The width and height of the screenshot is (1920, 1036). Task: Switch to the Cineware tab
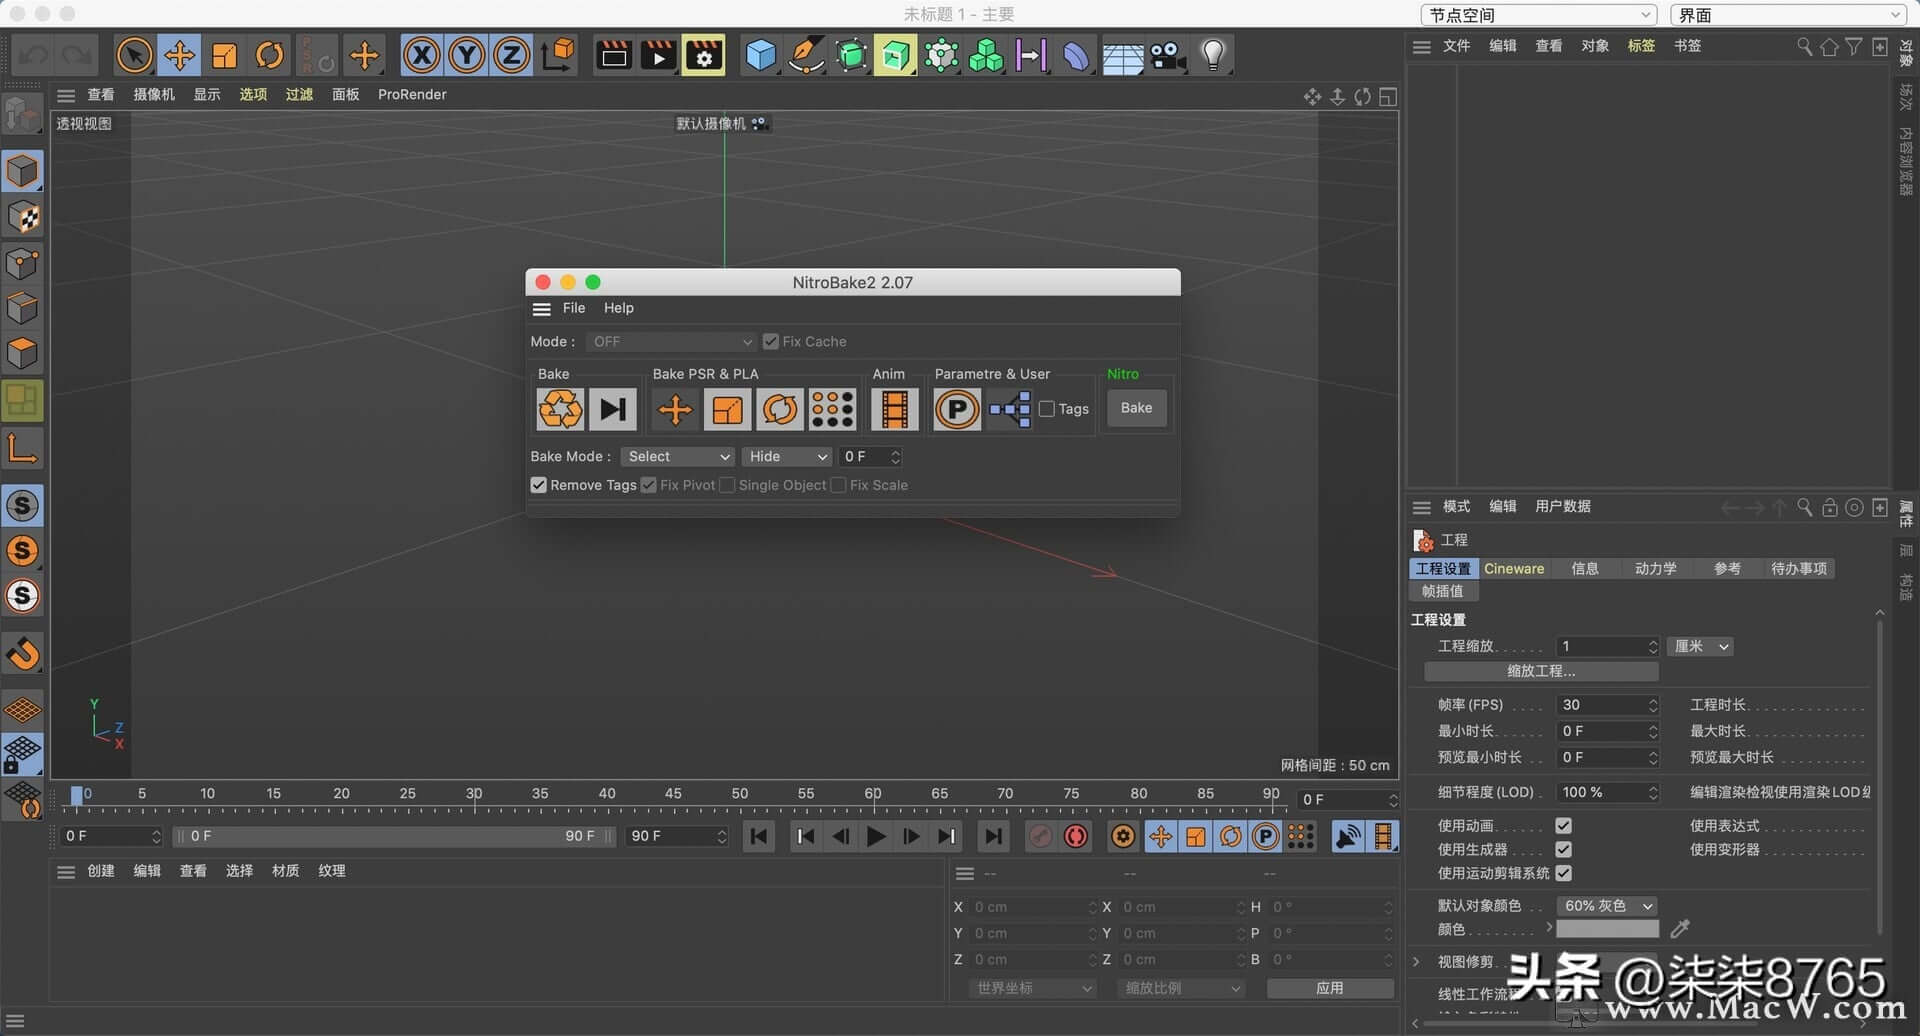pyautogui.click(x=1514, y=568)
